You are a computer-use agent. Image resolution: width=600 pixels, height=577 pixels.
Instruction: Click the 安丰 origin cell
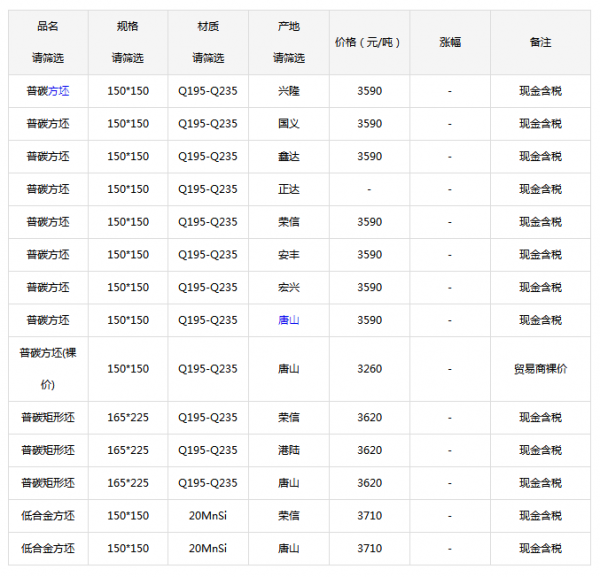pyautogui.click(x=289, y=254)
